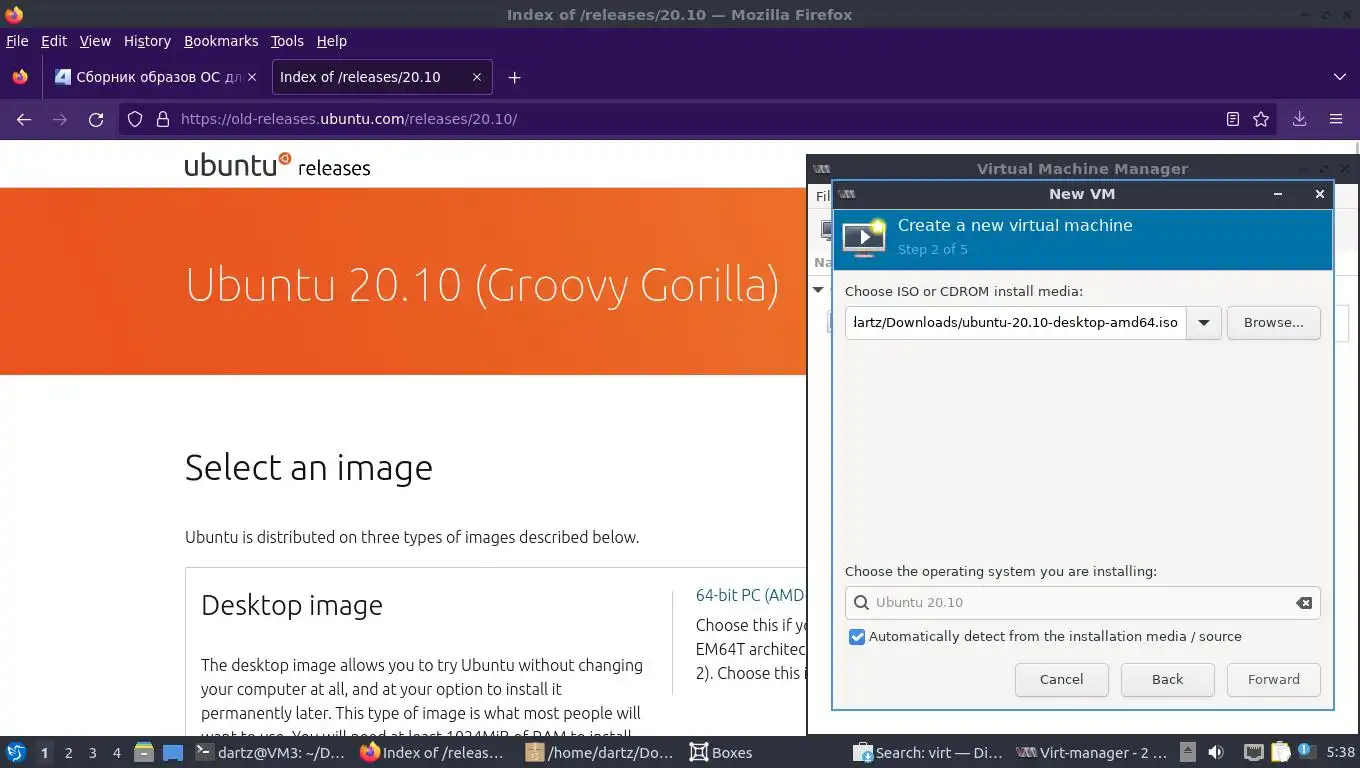Expand the list all tabs chevron
Viewport: 1360px width, 768px height.
pos(1340,77)
